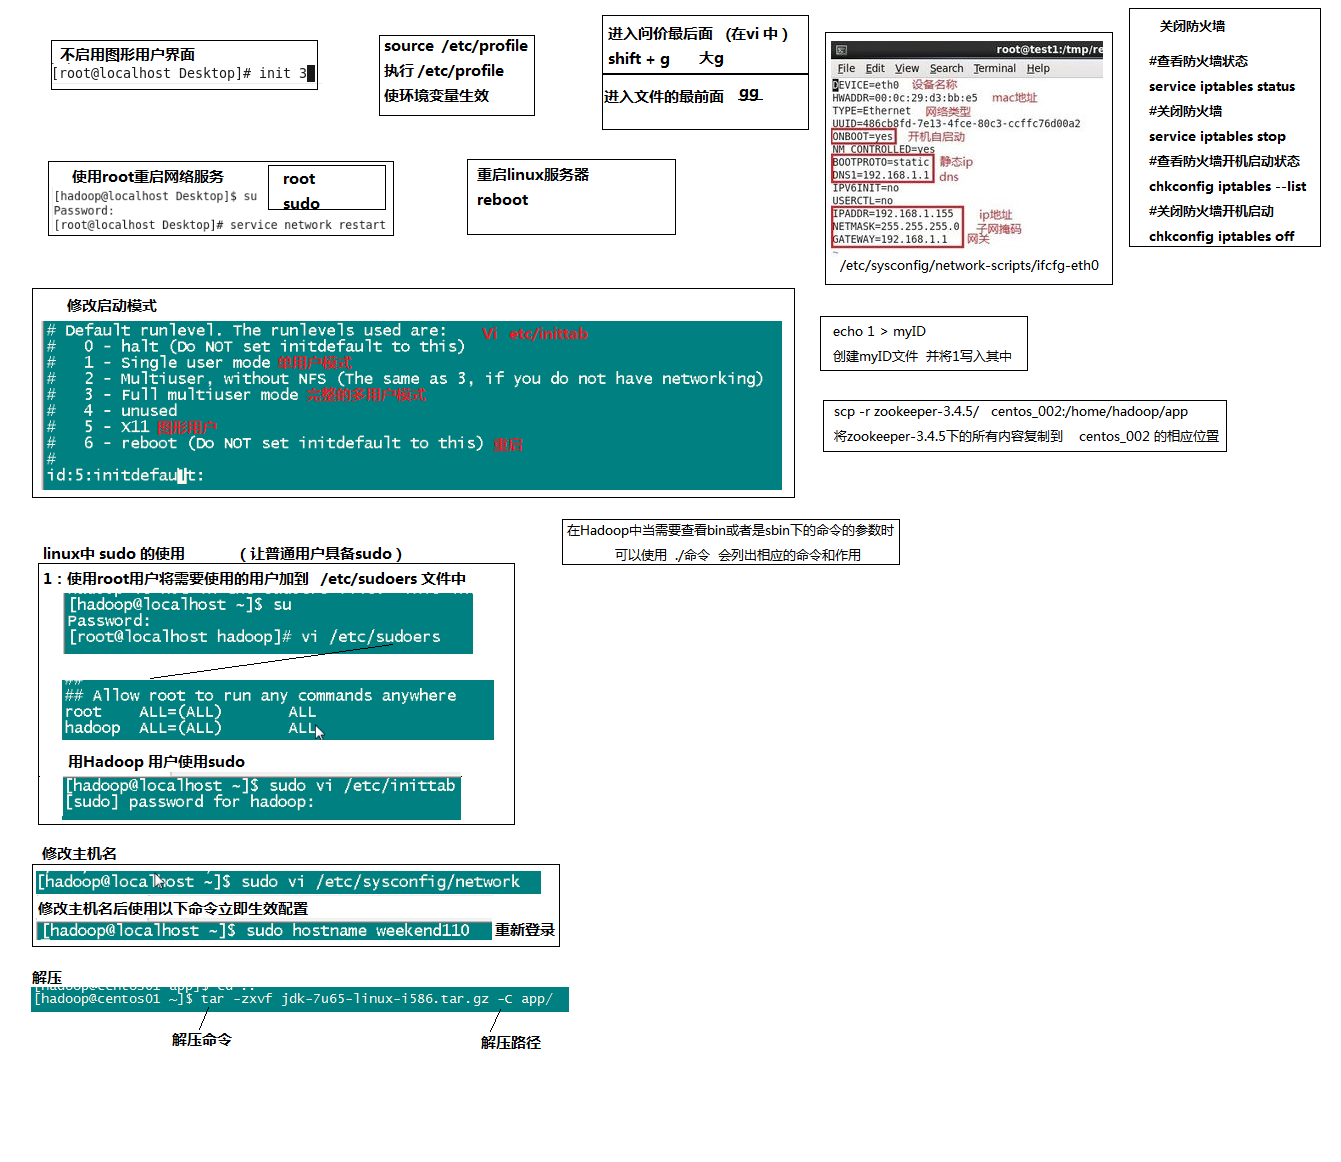The height and width of the screenshot is (1162, 1341).
Task: Click the 'service network restart' command line
Action: [x=220, y=225]
